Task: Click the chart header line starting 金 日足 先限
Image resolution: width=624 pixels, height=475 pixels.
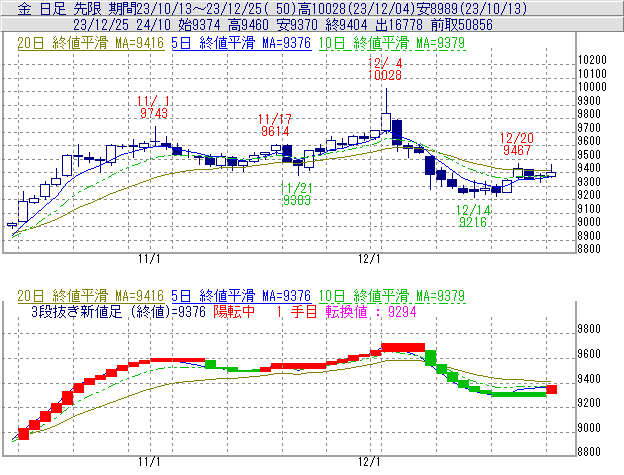Action: point(272,8)
